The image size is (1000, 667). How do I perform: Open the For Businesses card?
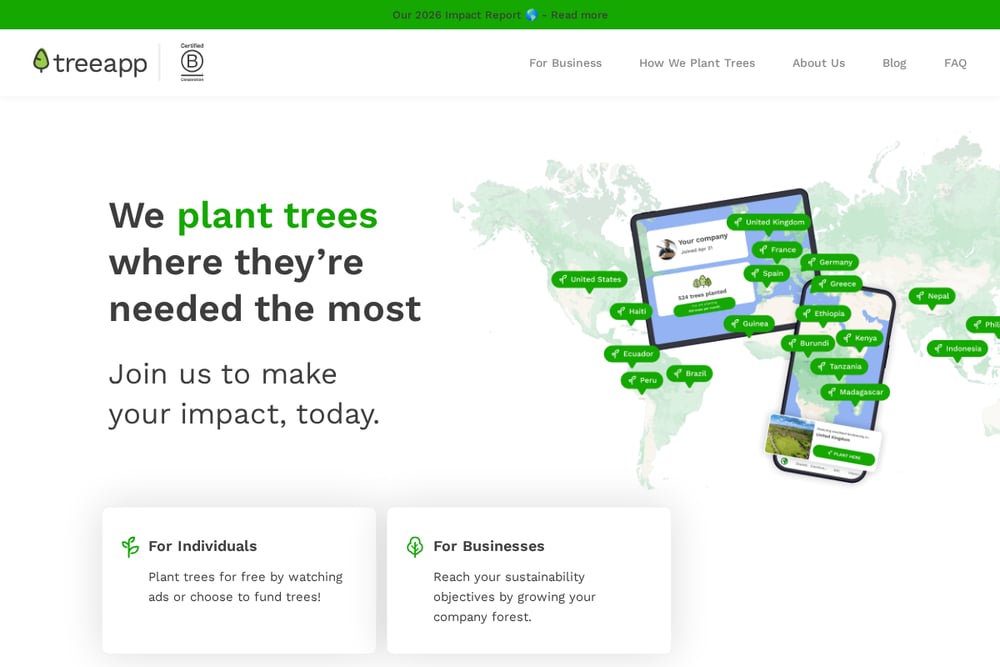click(529, 580)
